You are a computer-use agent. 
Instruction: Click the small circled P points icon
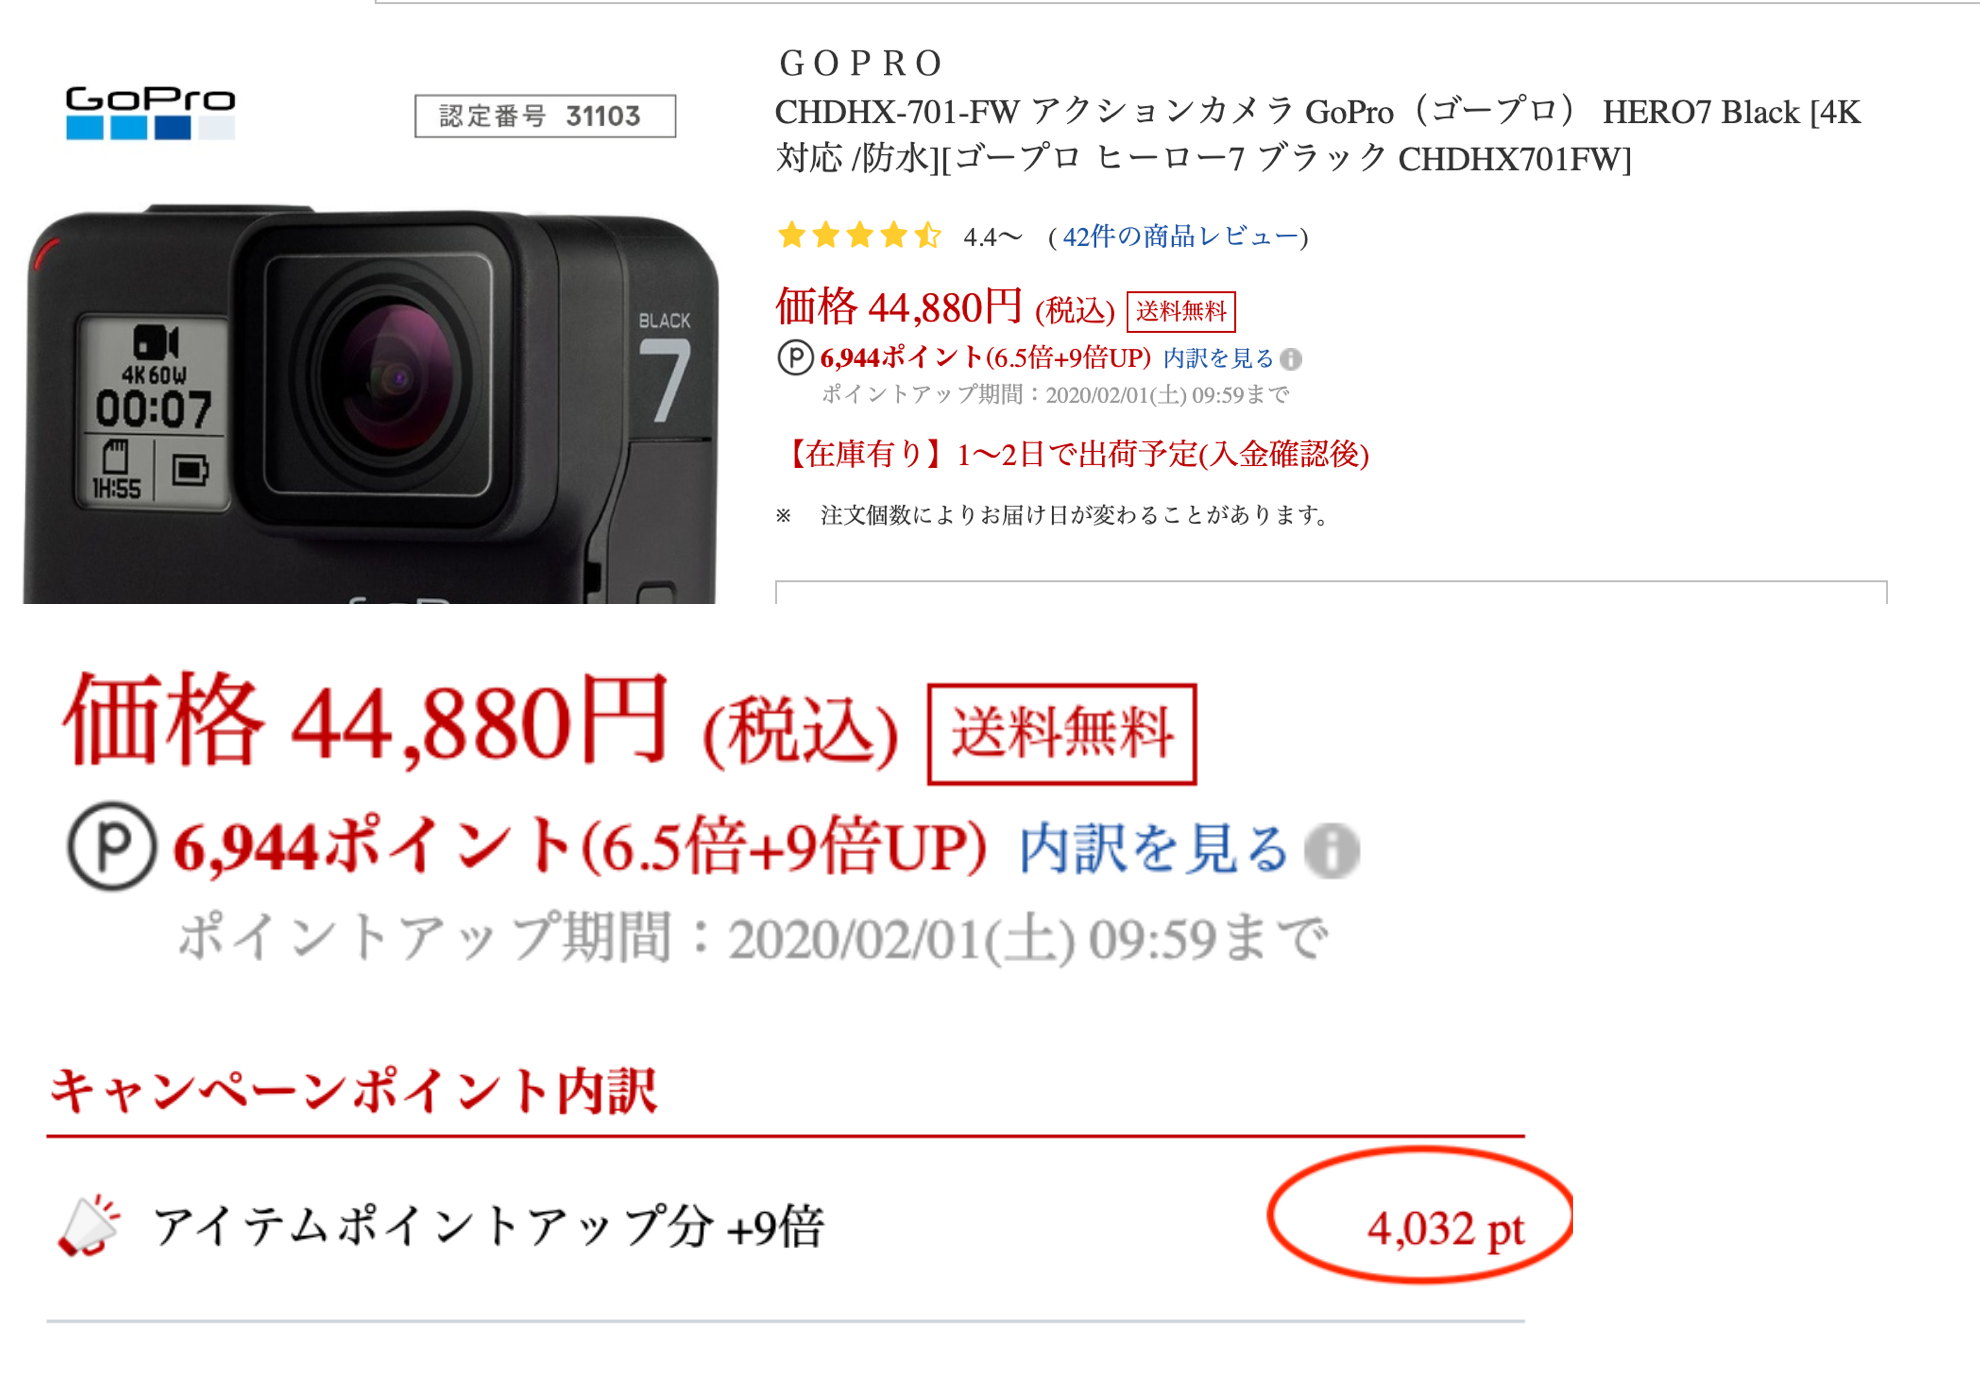pos(795,357)
